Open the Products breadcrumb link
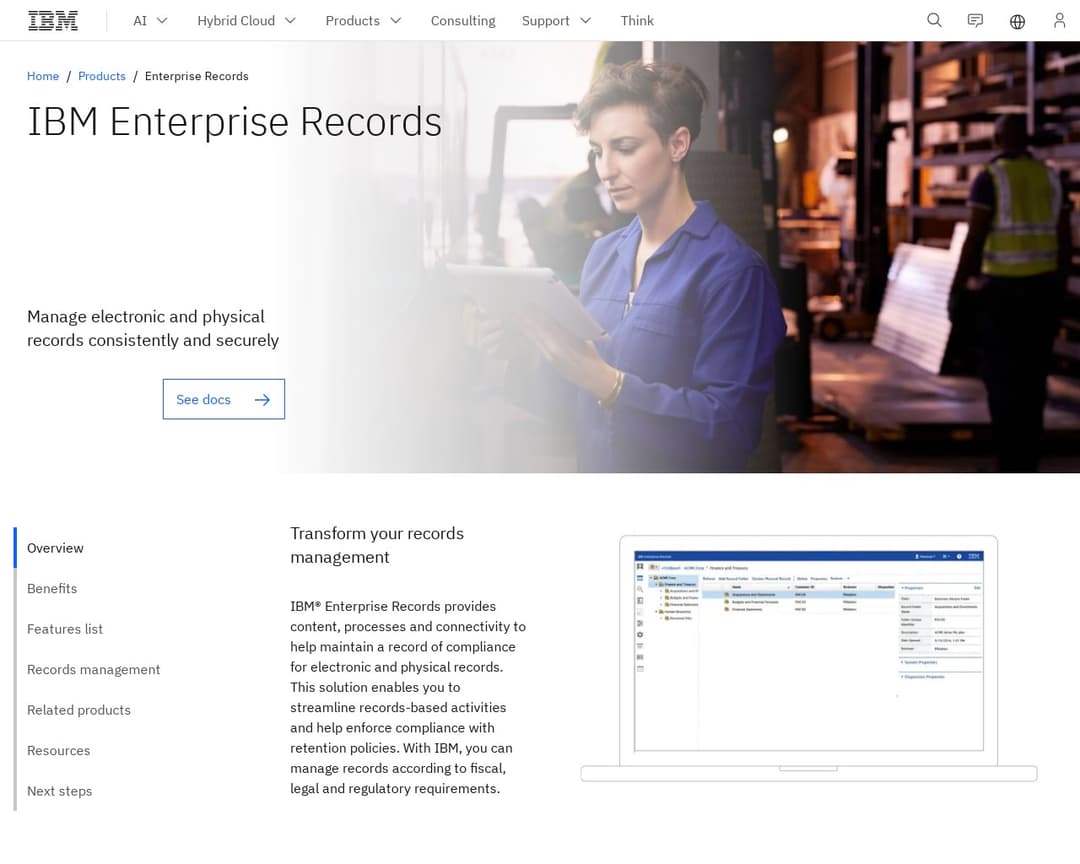The height and width of the screenshot is (864, 1080). click(101, 76)
